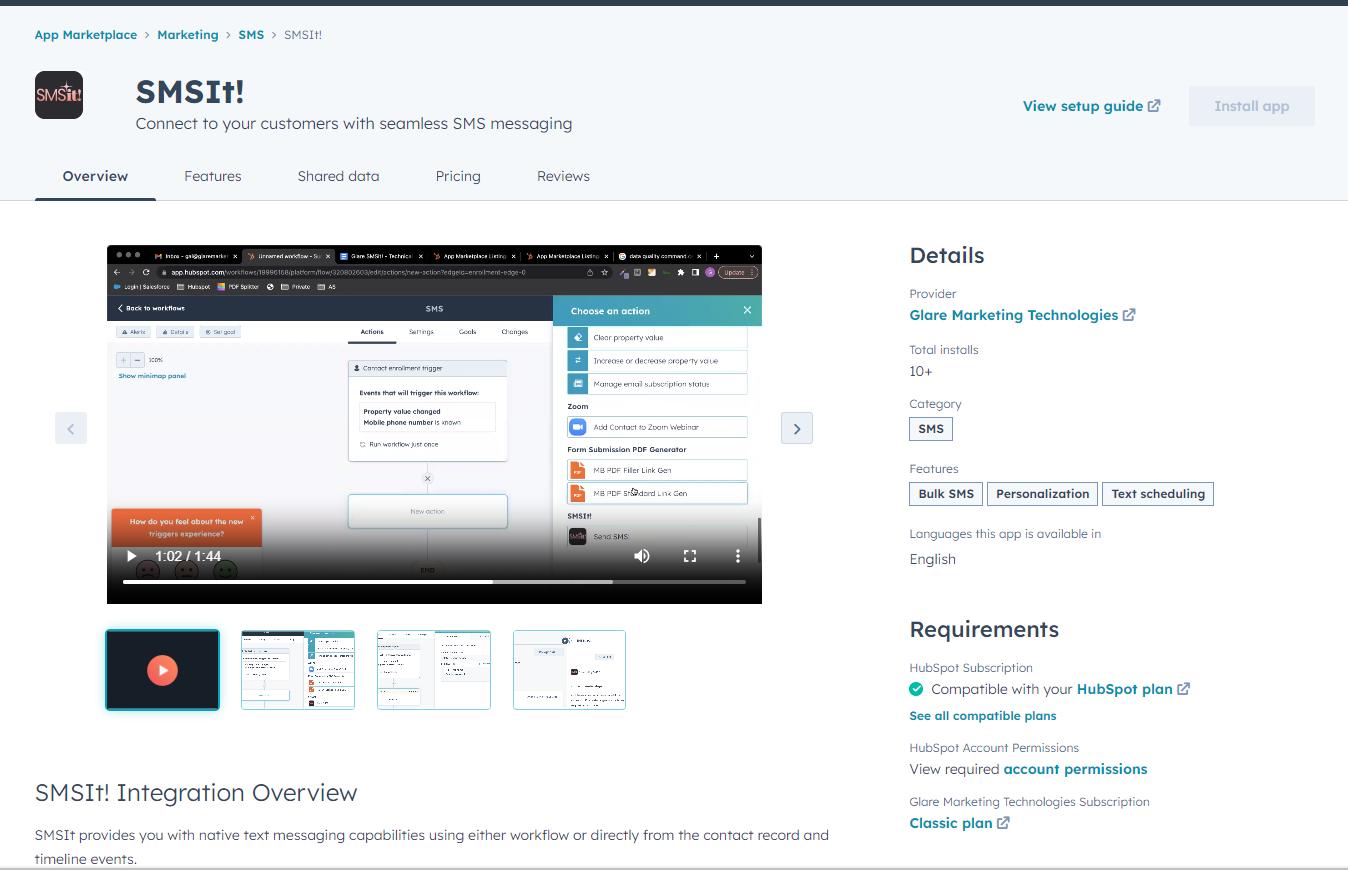View the Classic plan subscription details

(x=951, y=822)
